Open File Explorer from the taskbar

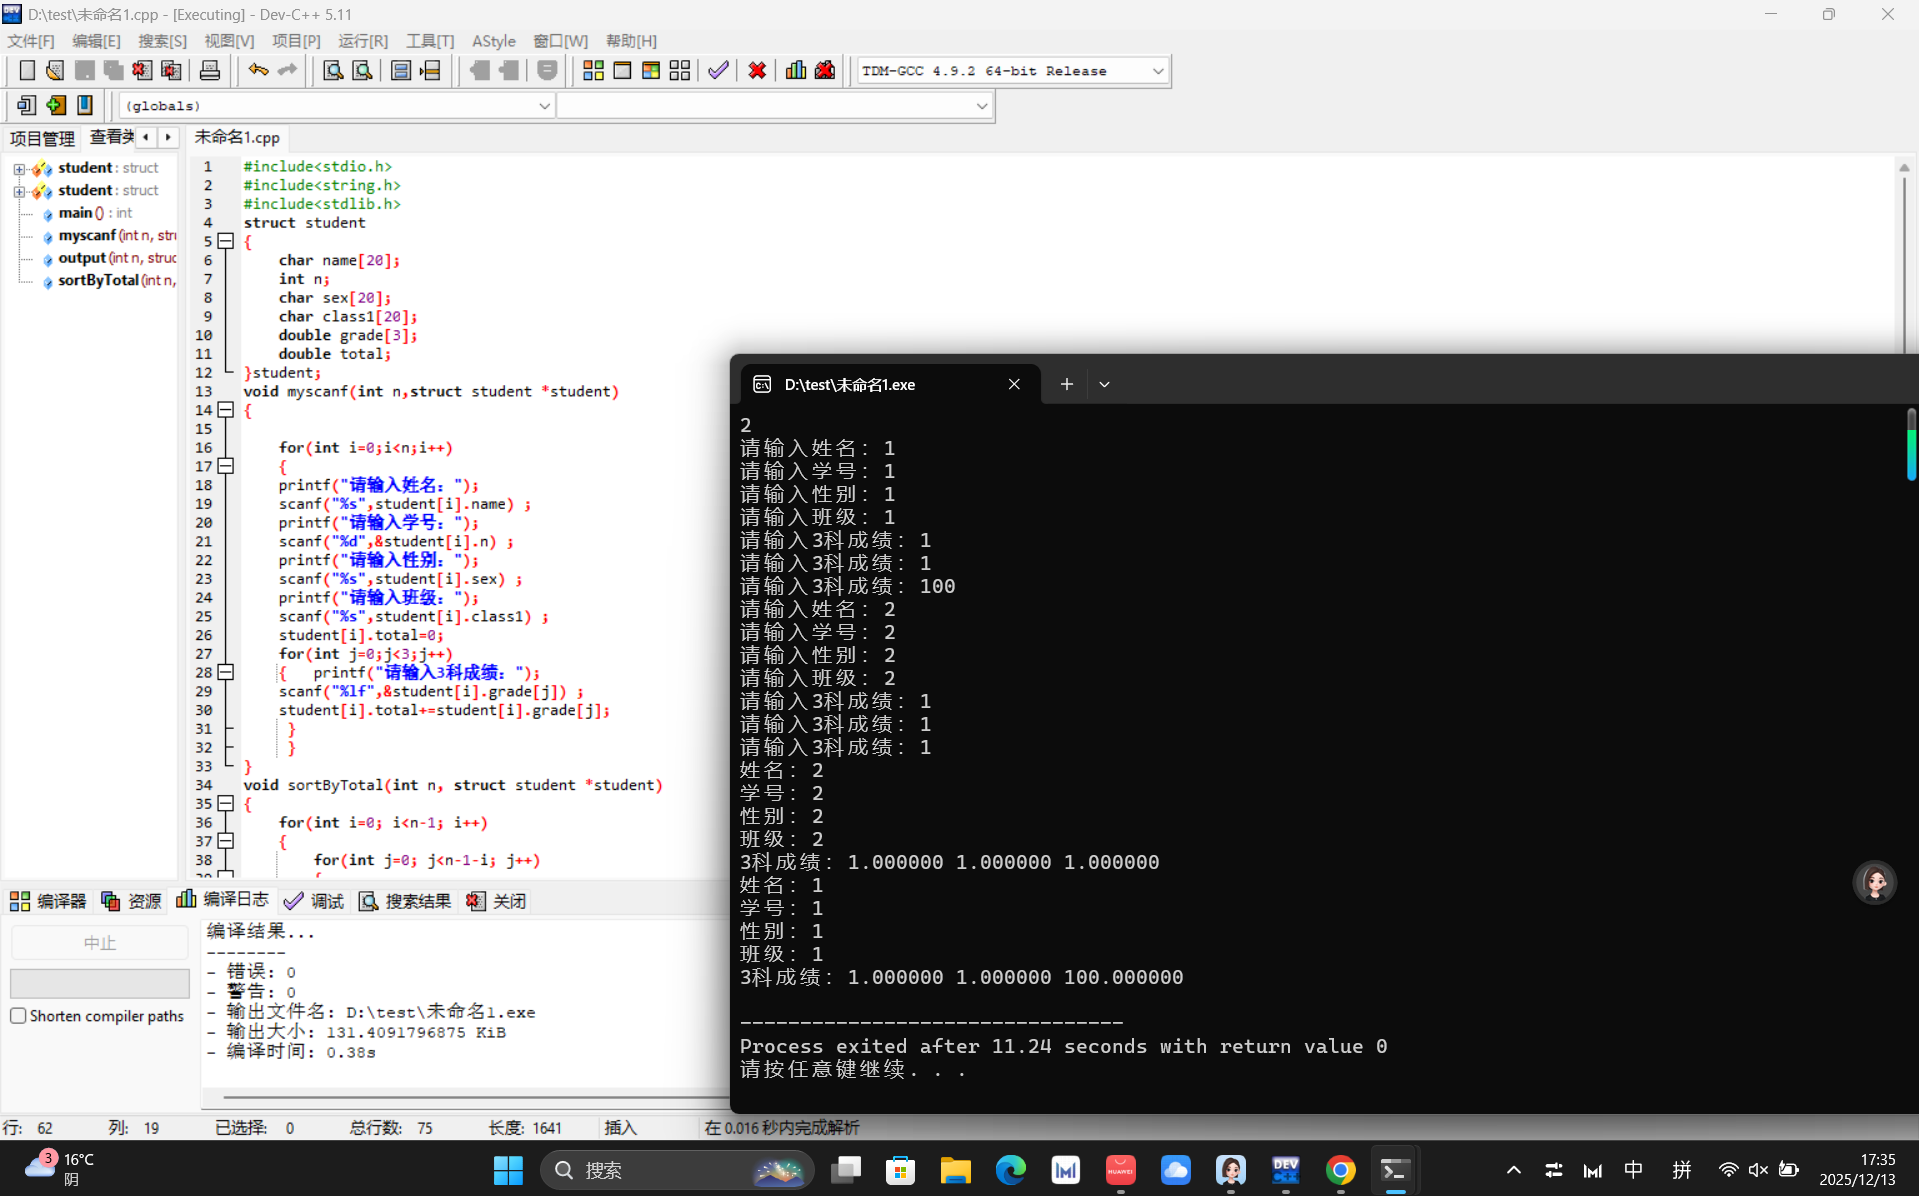click(x=955, y=1170)
